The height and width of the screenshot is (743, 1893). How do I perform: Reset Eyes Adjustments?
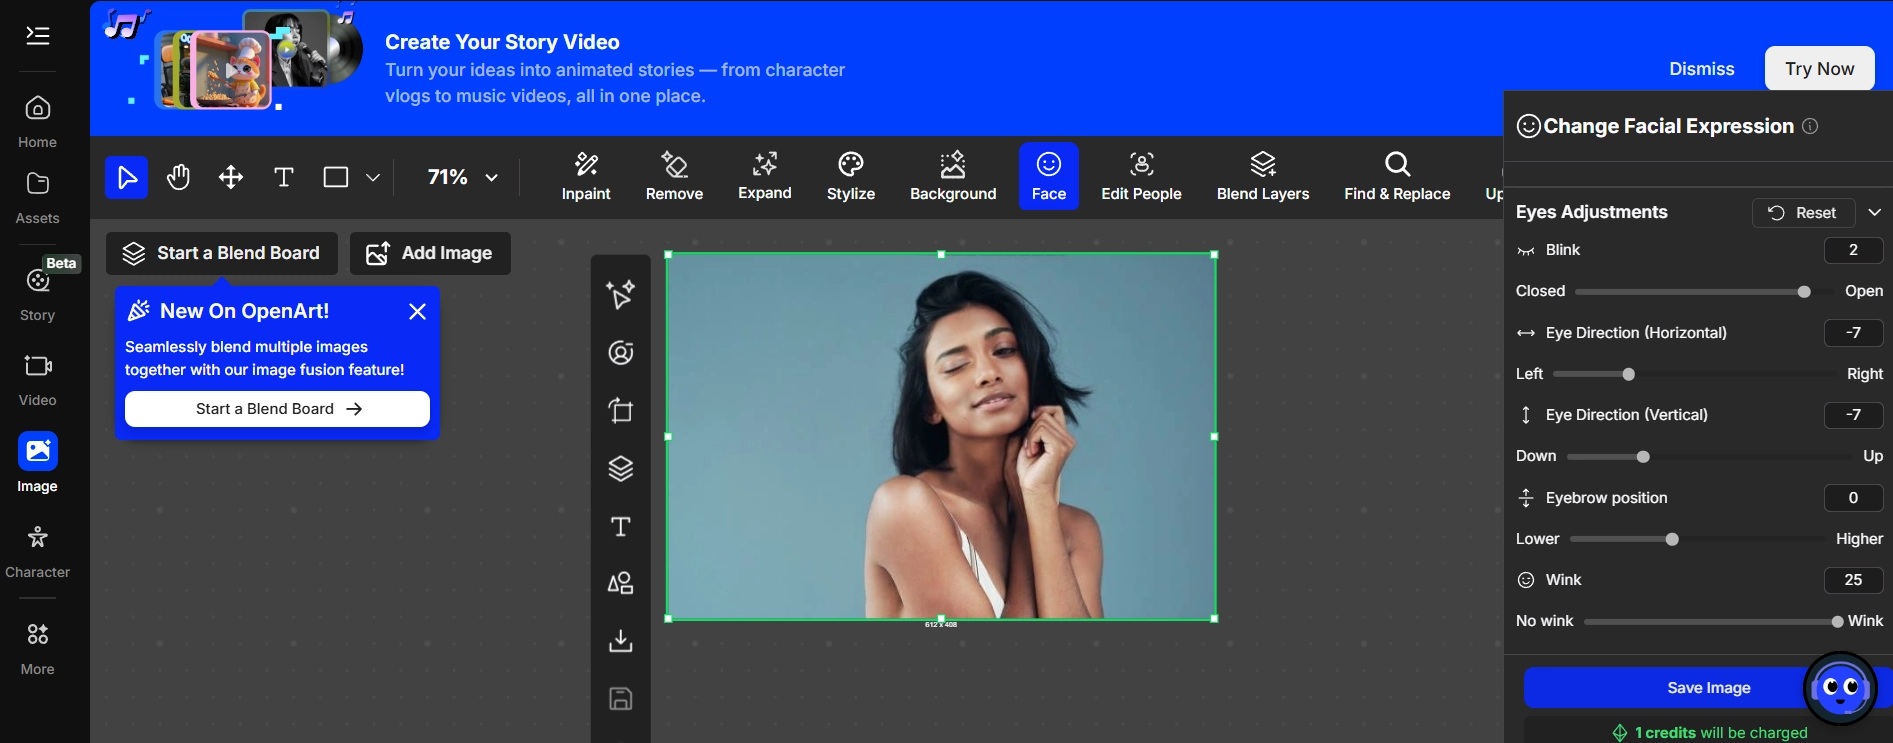pos(1803,212)
